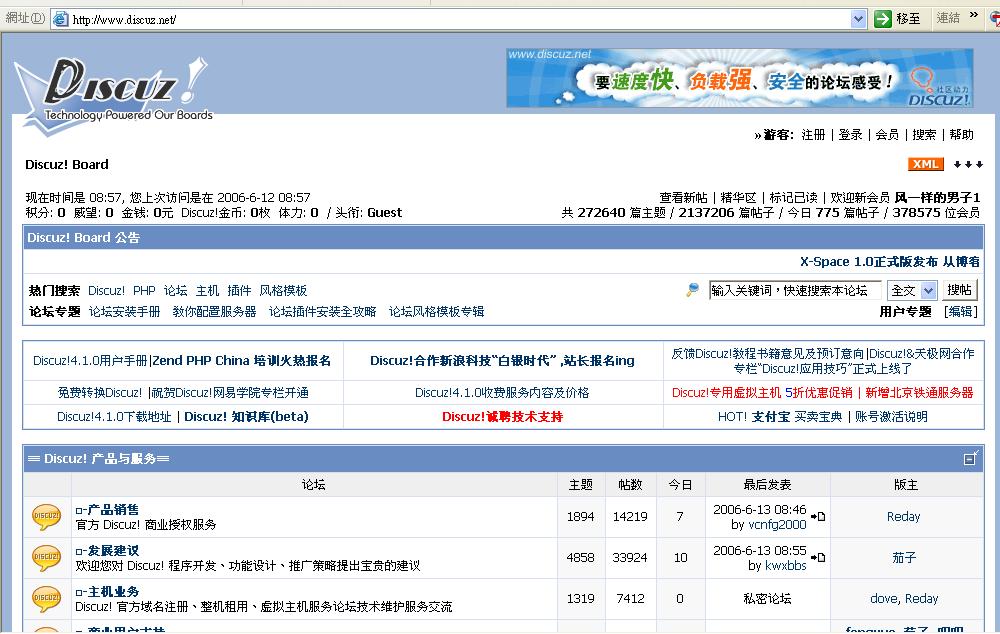The height and width of the screenshot is (634, 1000).
Task: Click 标记已读 mark as read
Action: [793, 198]
